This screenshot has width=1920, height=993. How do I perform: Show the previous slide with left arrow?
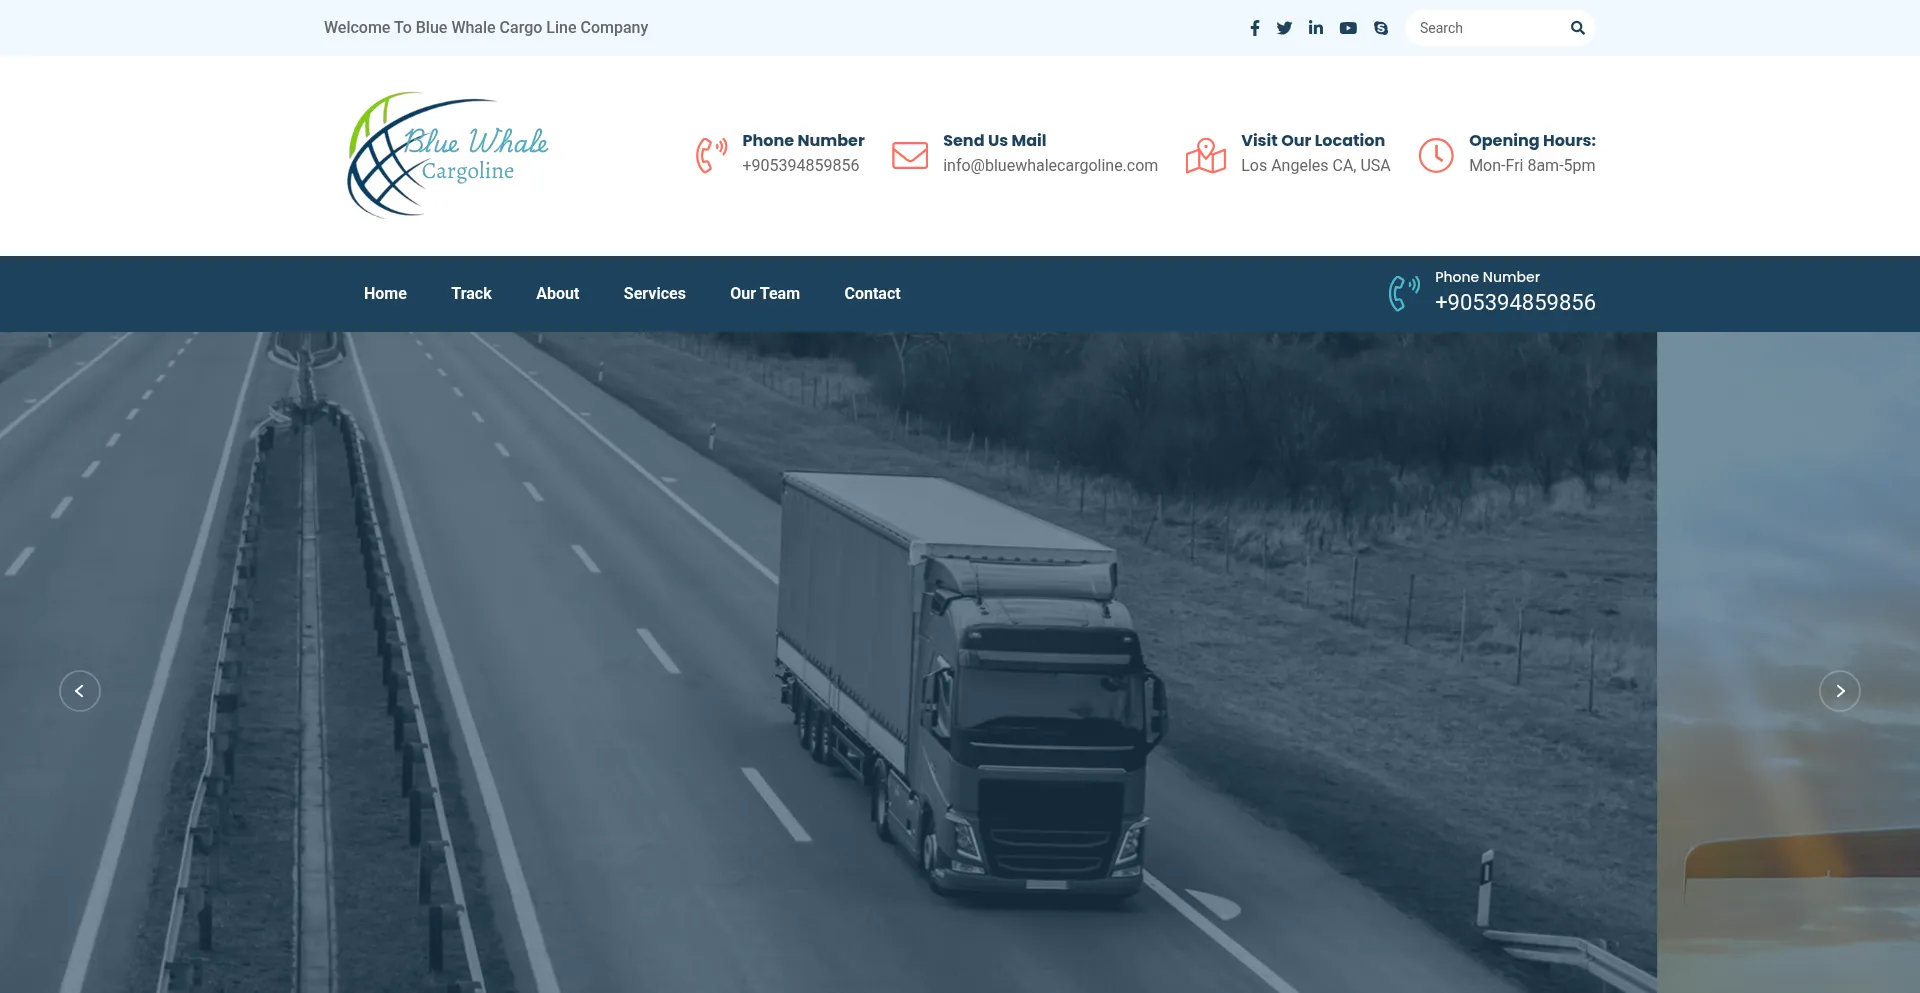pyautogui.click(x=80, y=691)
